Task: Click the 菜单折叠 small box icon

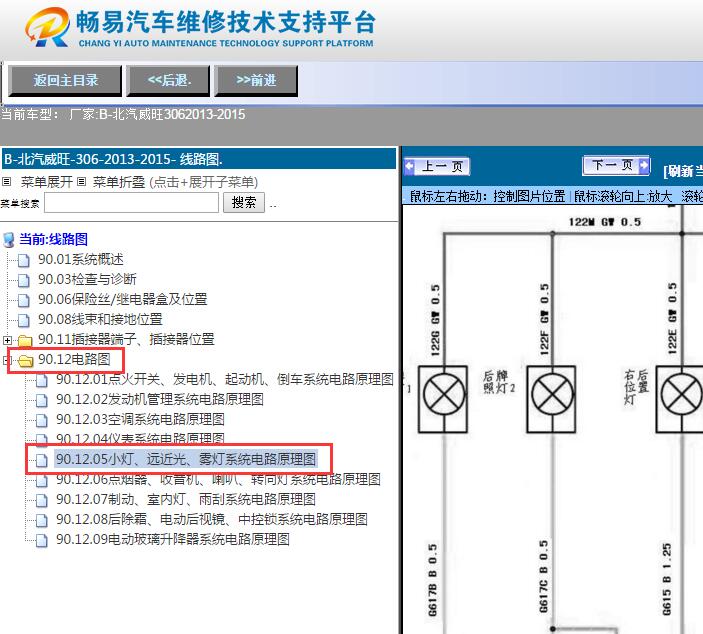Action: click(x=81, y=182)
